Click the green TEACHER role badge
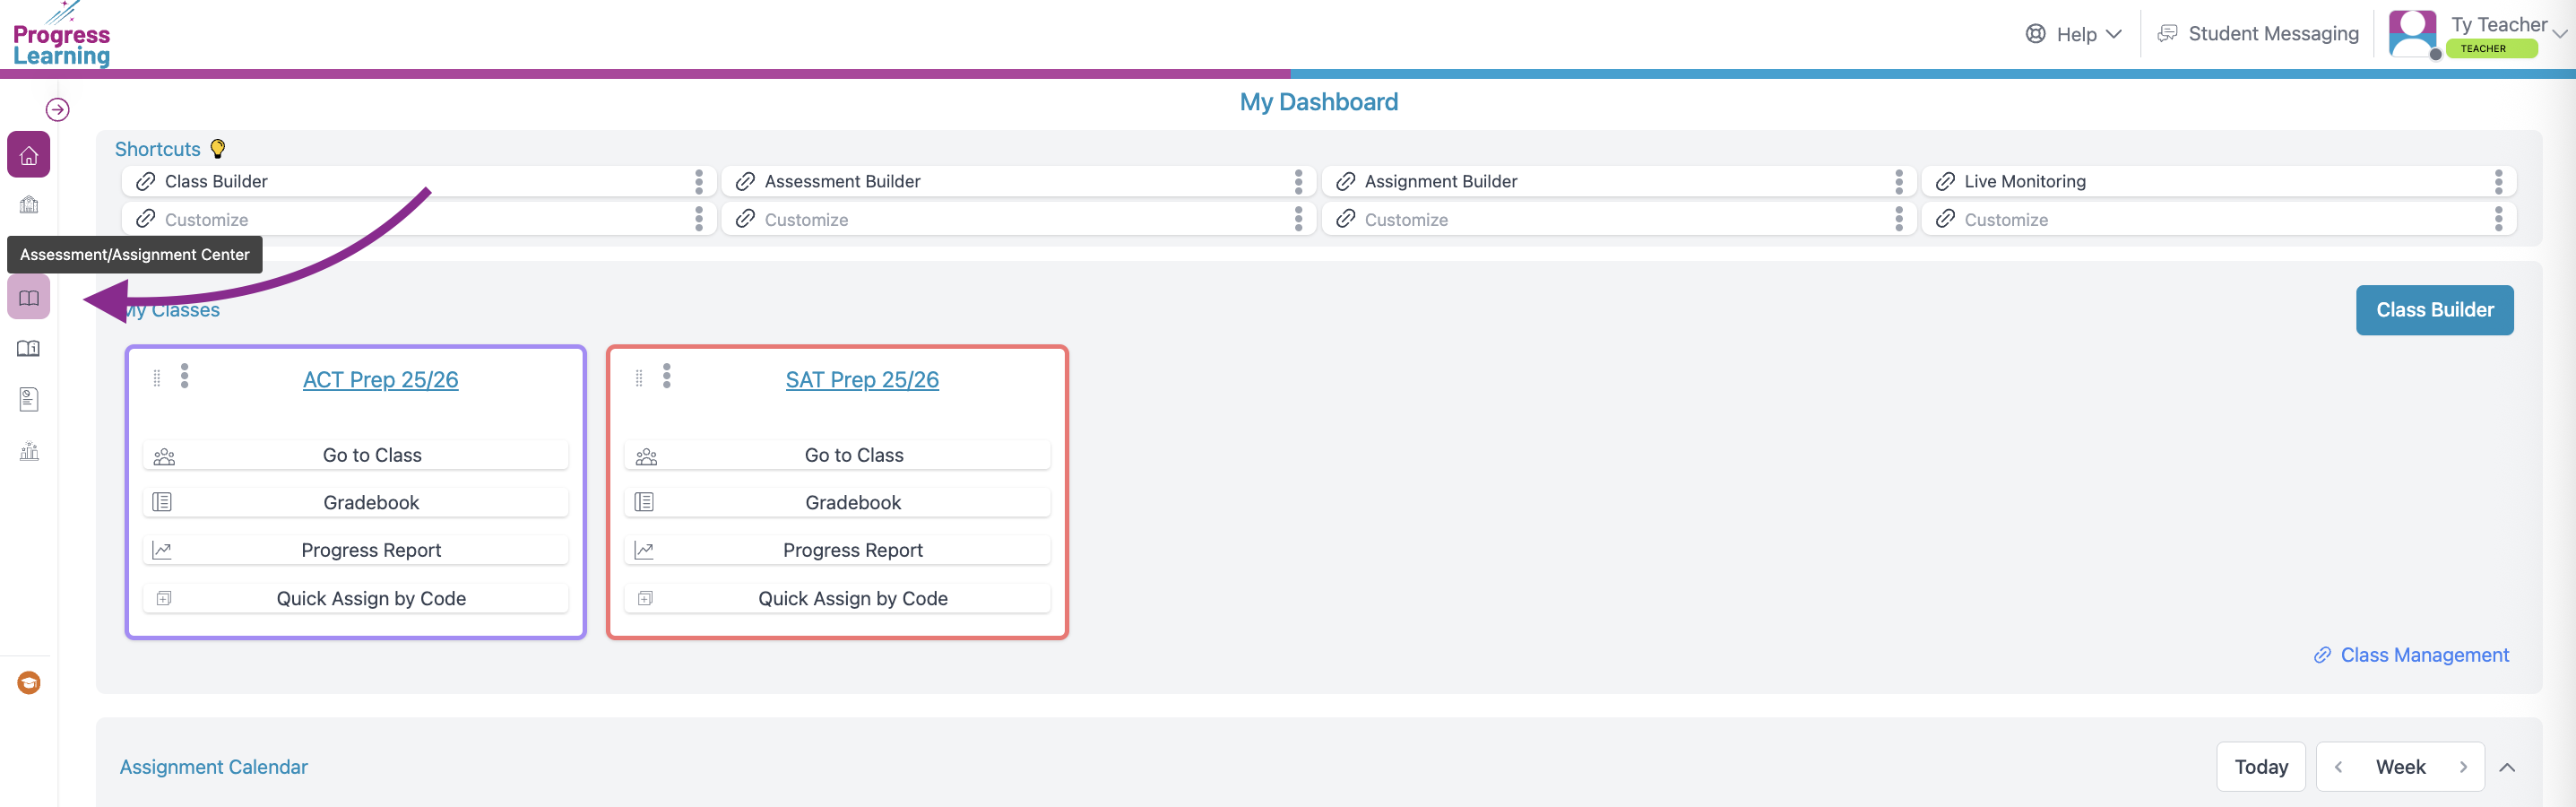 click(x=2491, y=48)
